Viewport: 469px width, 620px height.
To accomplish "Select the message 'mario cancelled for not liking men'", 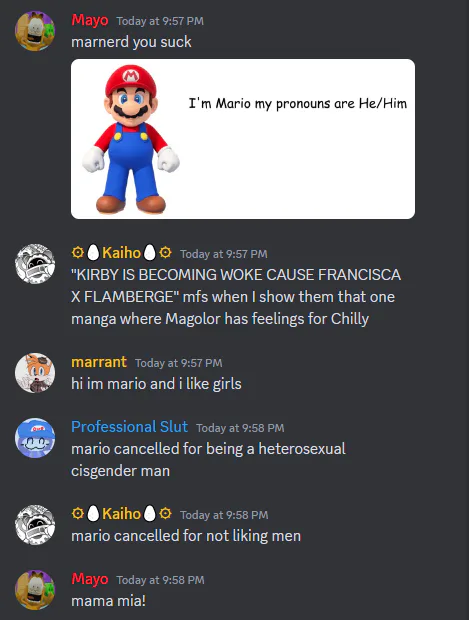I will coord(186,536).
